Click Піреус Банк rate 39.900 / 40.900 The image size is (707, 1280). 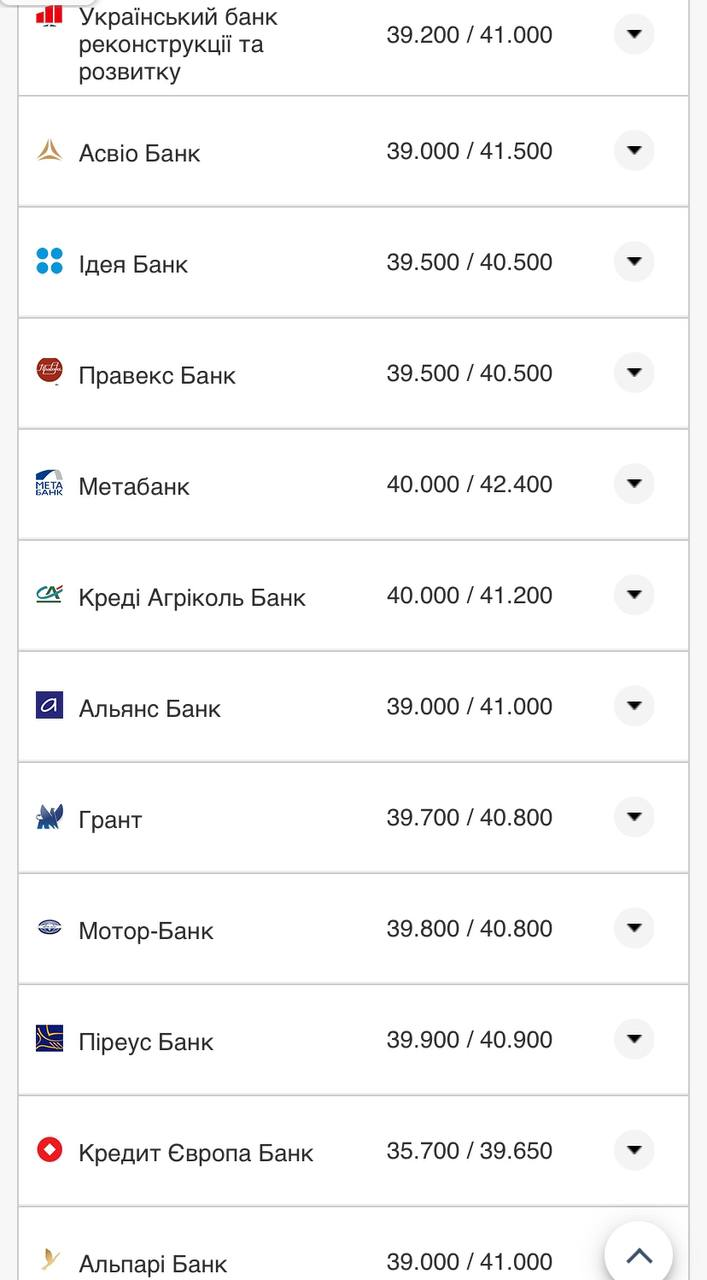pos(469,1040)
